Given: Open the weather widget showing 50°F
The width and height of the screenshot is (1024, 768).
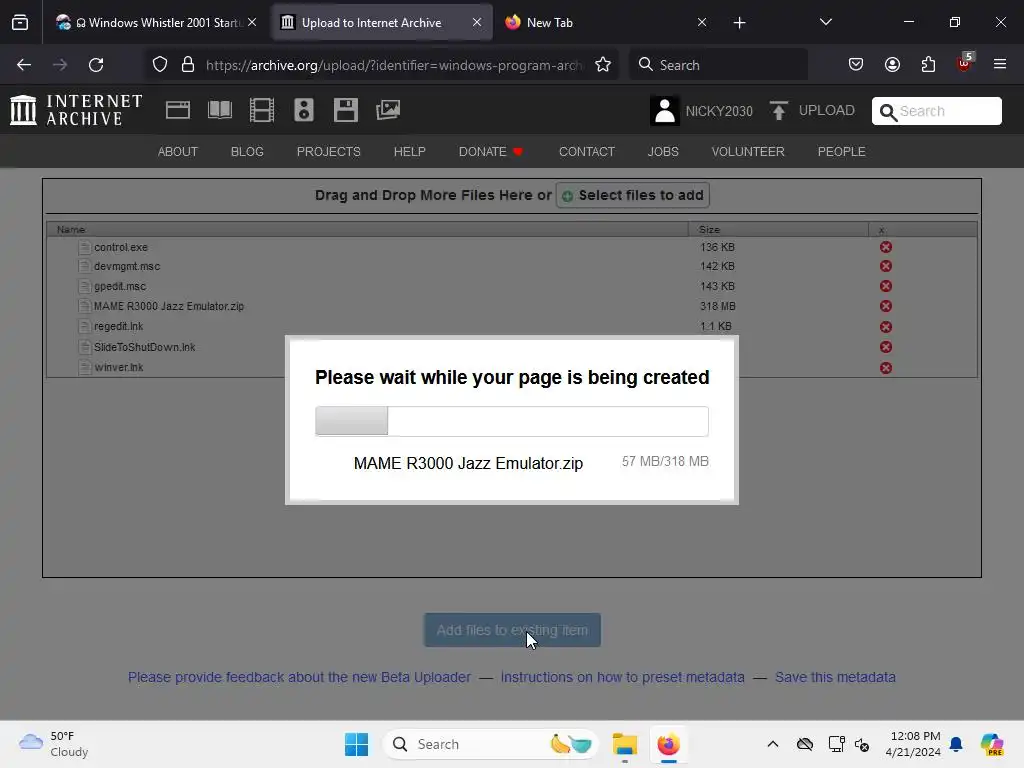Looking at the screenshot, I should click(54, 744).
